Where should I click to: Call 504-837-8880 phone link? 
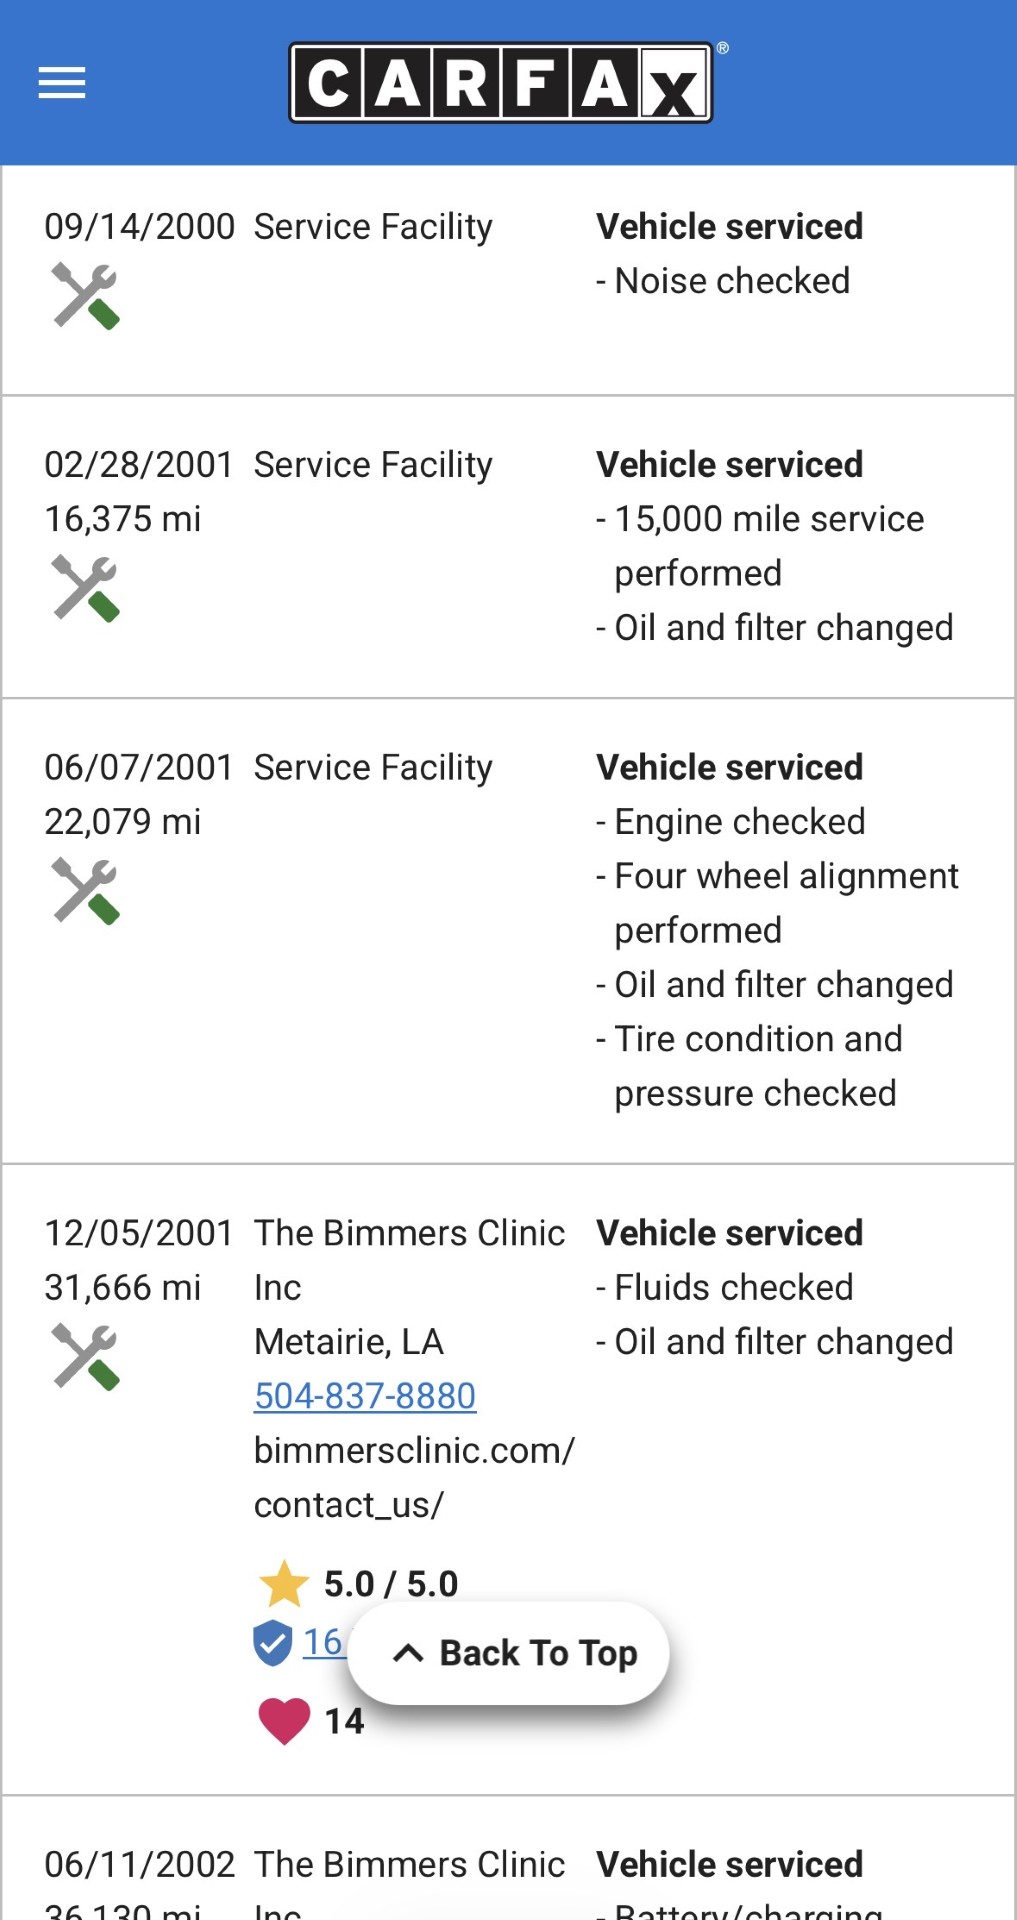pyautogui.click(x=365, y=1396)
